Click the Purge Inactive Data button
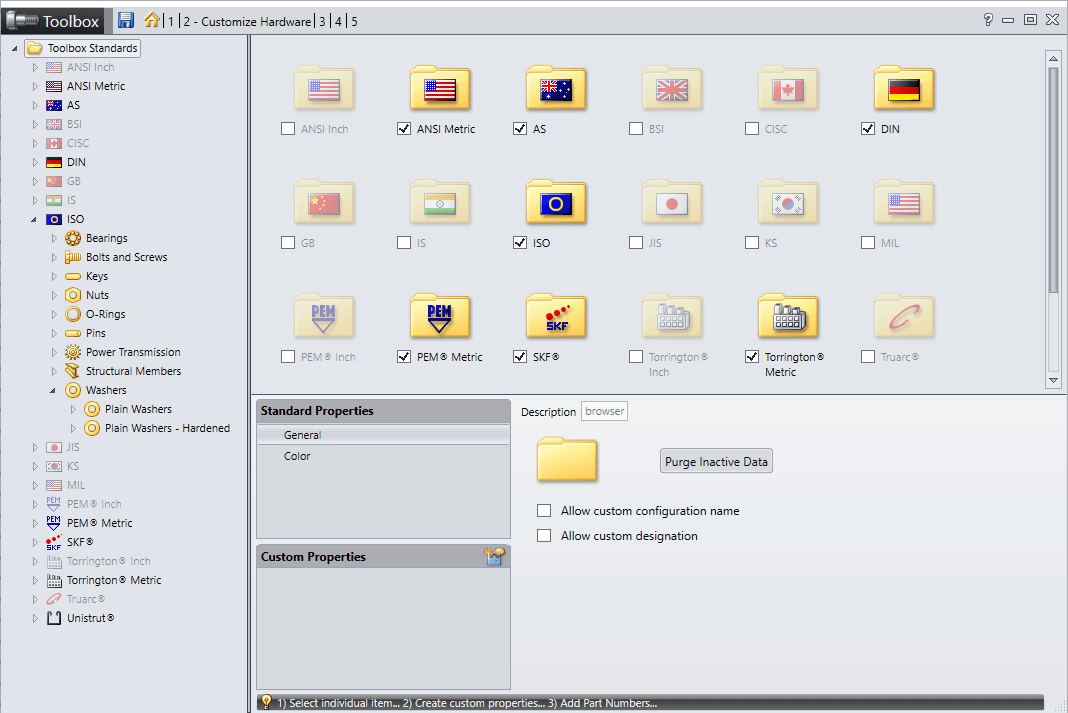This screenshot has width=1068, height=713. (717, 462)
